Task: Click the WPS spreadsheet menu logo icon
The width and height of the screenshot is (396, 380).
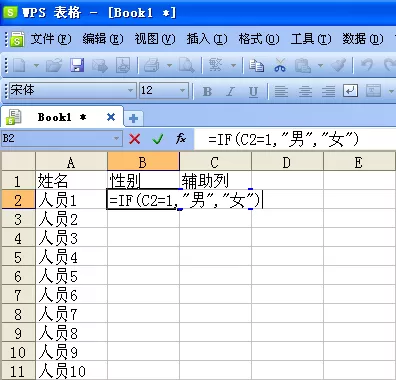Action: 17,39
